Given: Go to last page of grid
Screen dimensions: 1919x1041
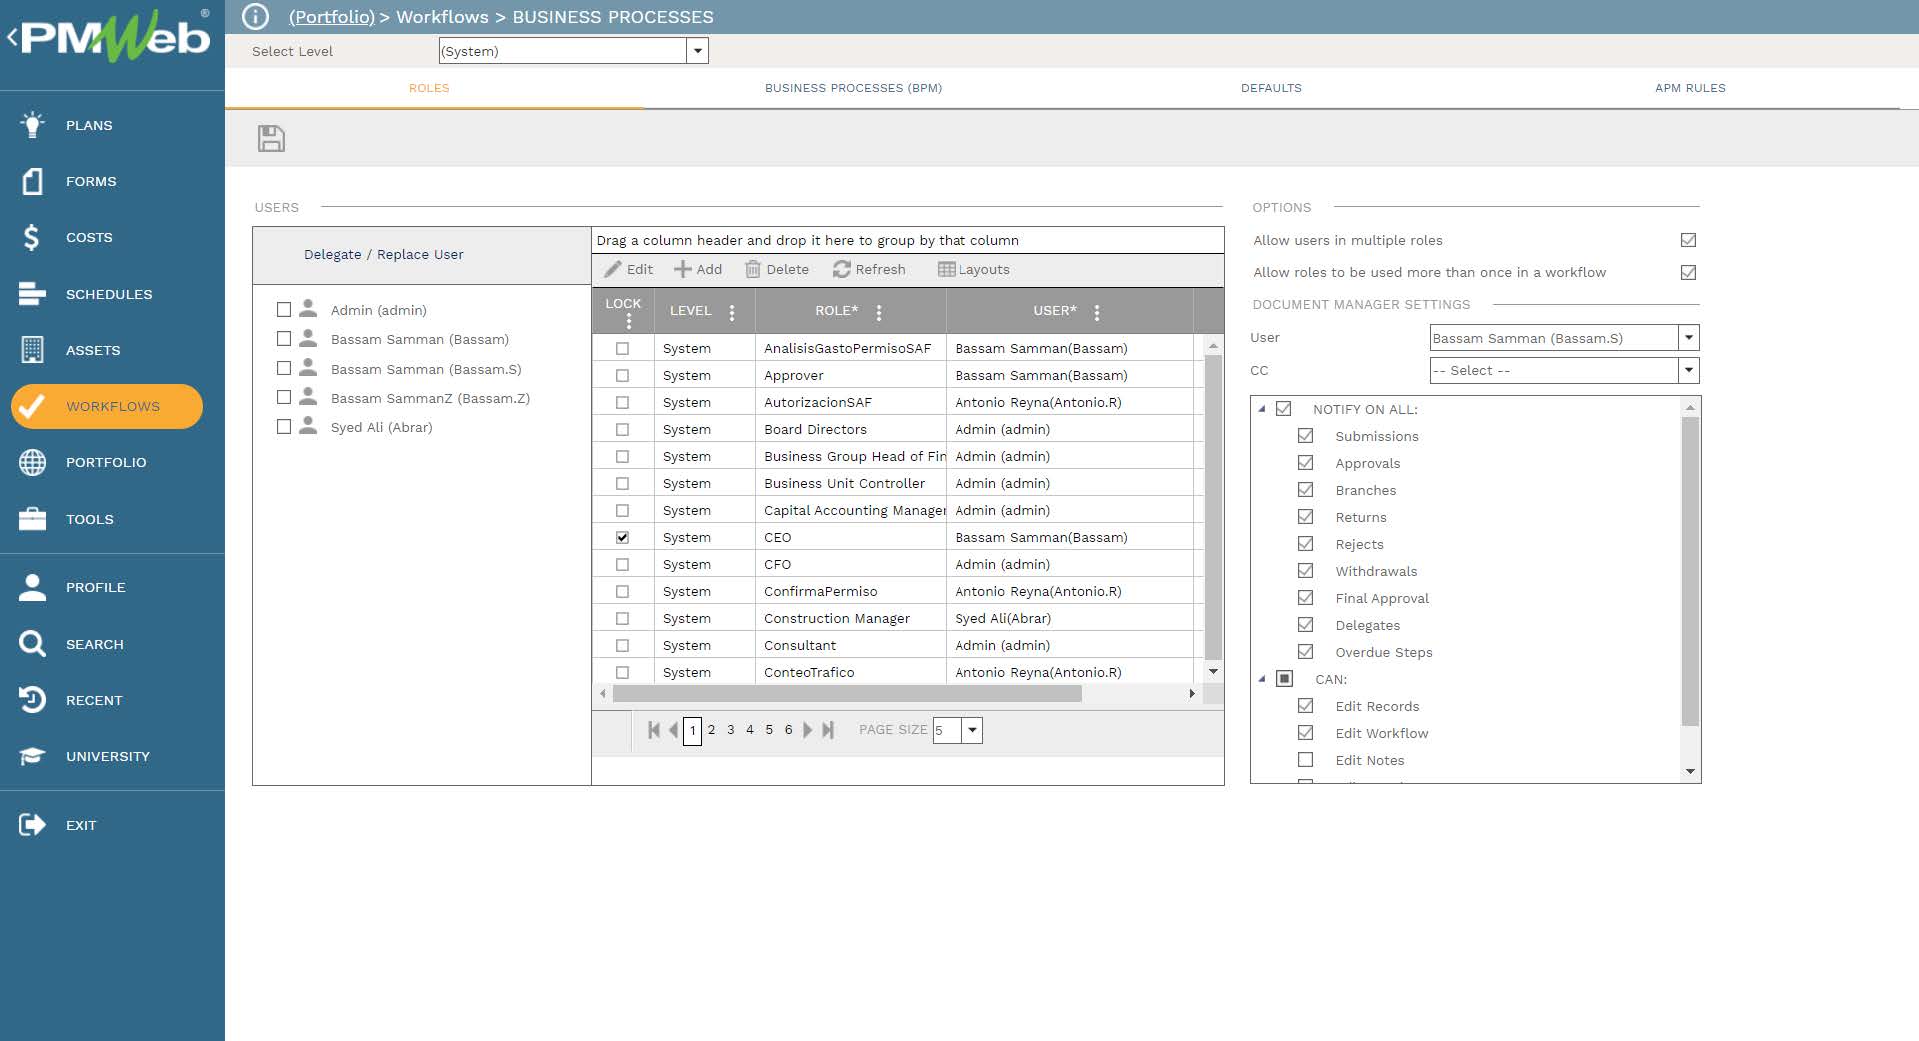Looking at the screenshot, I should [x=828, y=730].
